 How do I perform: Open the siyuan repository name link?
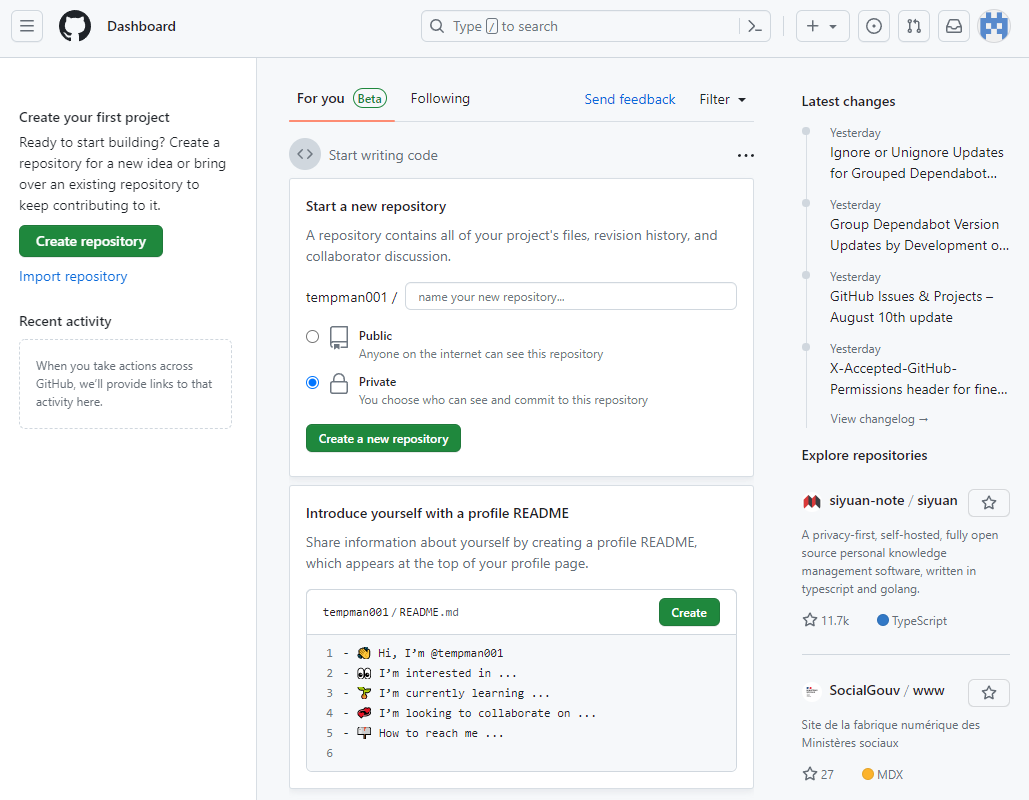937,500
